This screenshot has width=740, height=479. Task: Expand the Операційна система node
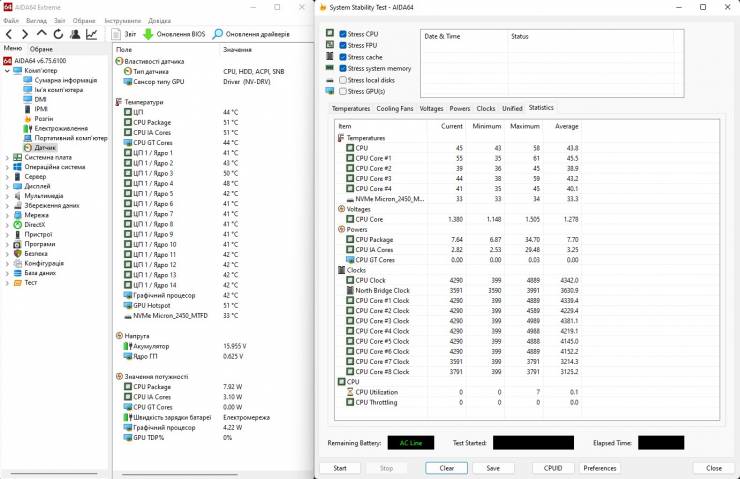click(7, 167)
